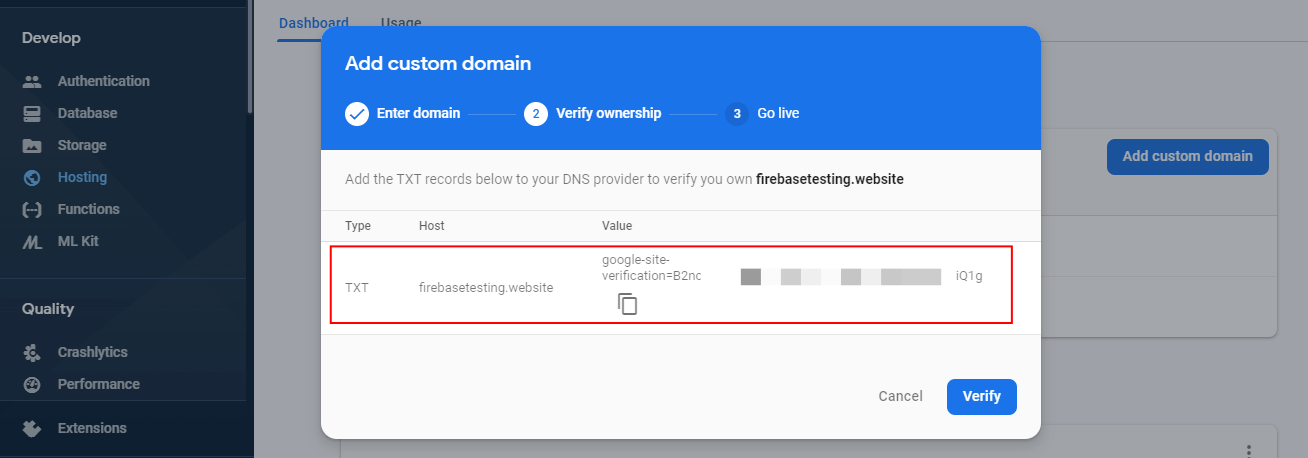
Task: Click the Quality section header
Action: 48,309
